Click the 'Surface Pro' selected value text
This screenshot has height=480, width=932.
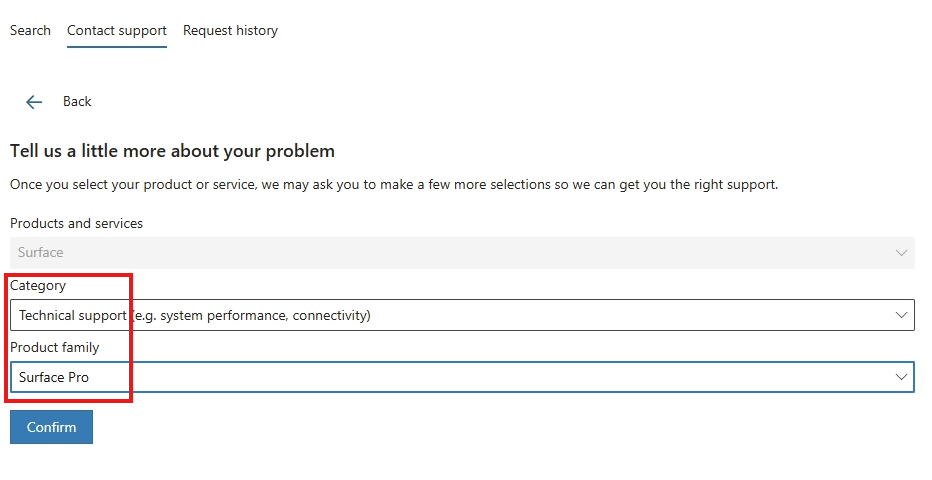click(54, 377)
